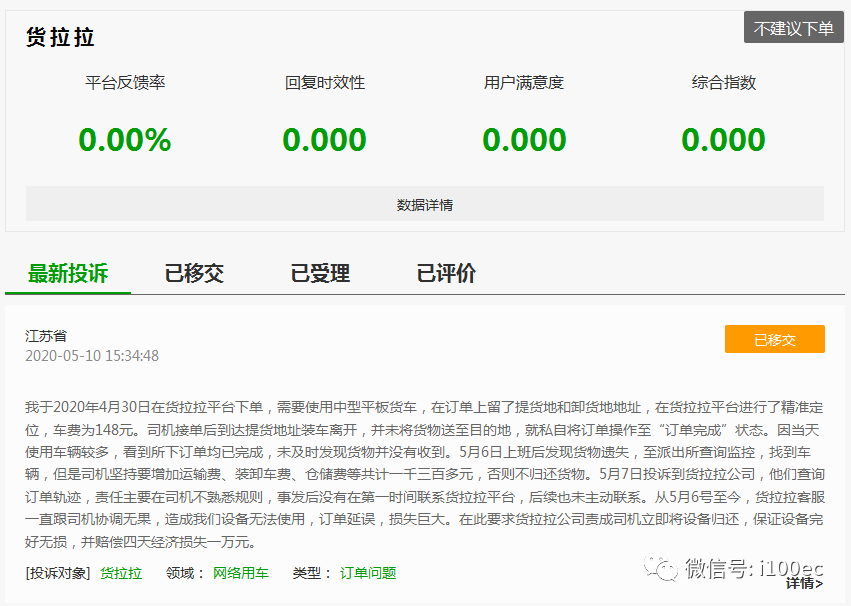Switch to the 最新投诉 tab

(x=68, y=273)
